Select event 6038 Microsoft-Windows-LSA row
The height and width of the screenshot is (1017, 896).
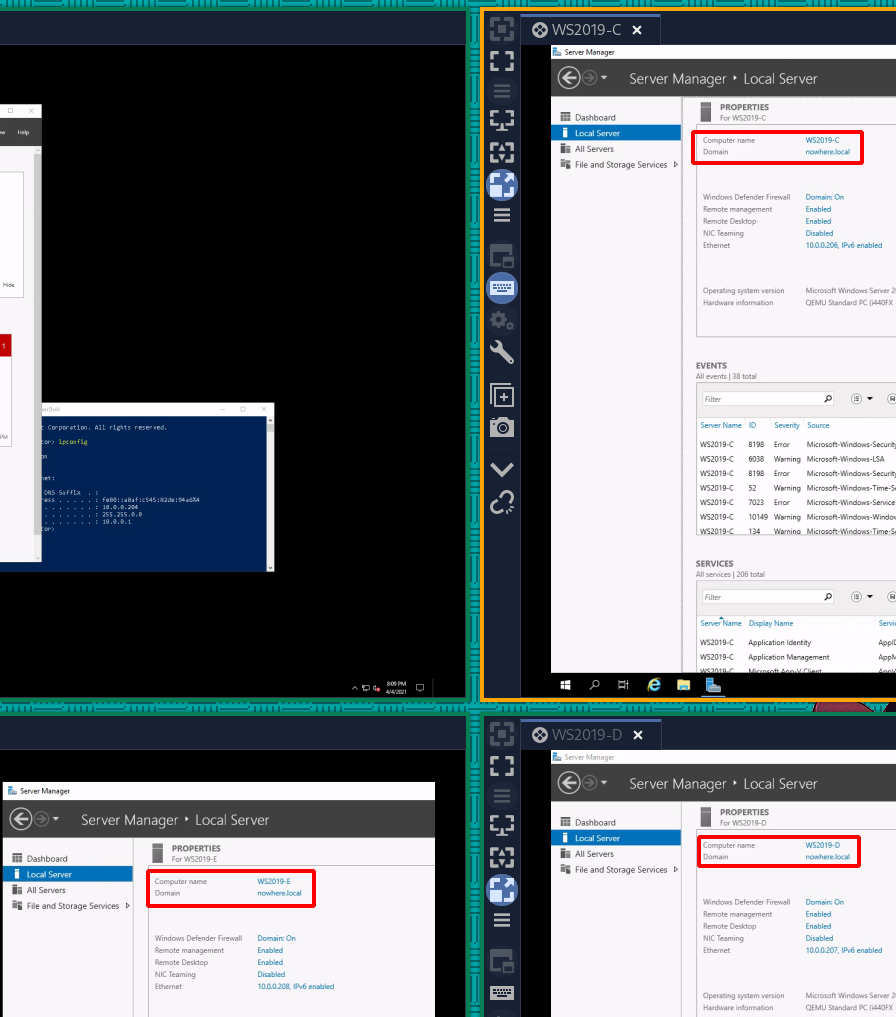tap(796, 459)
